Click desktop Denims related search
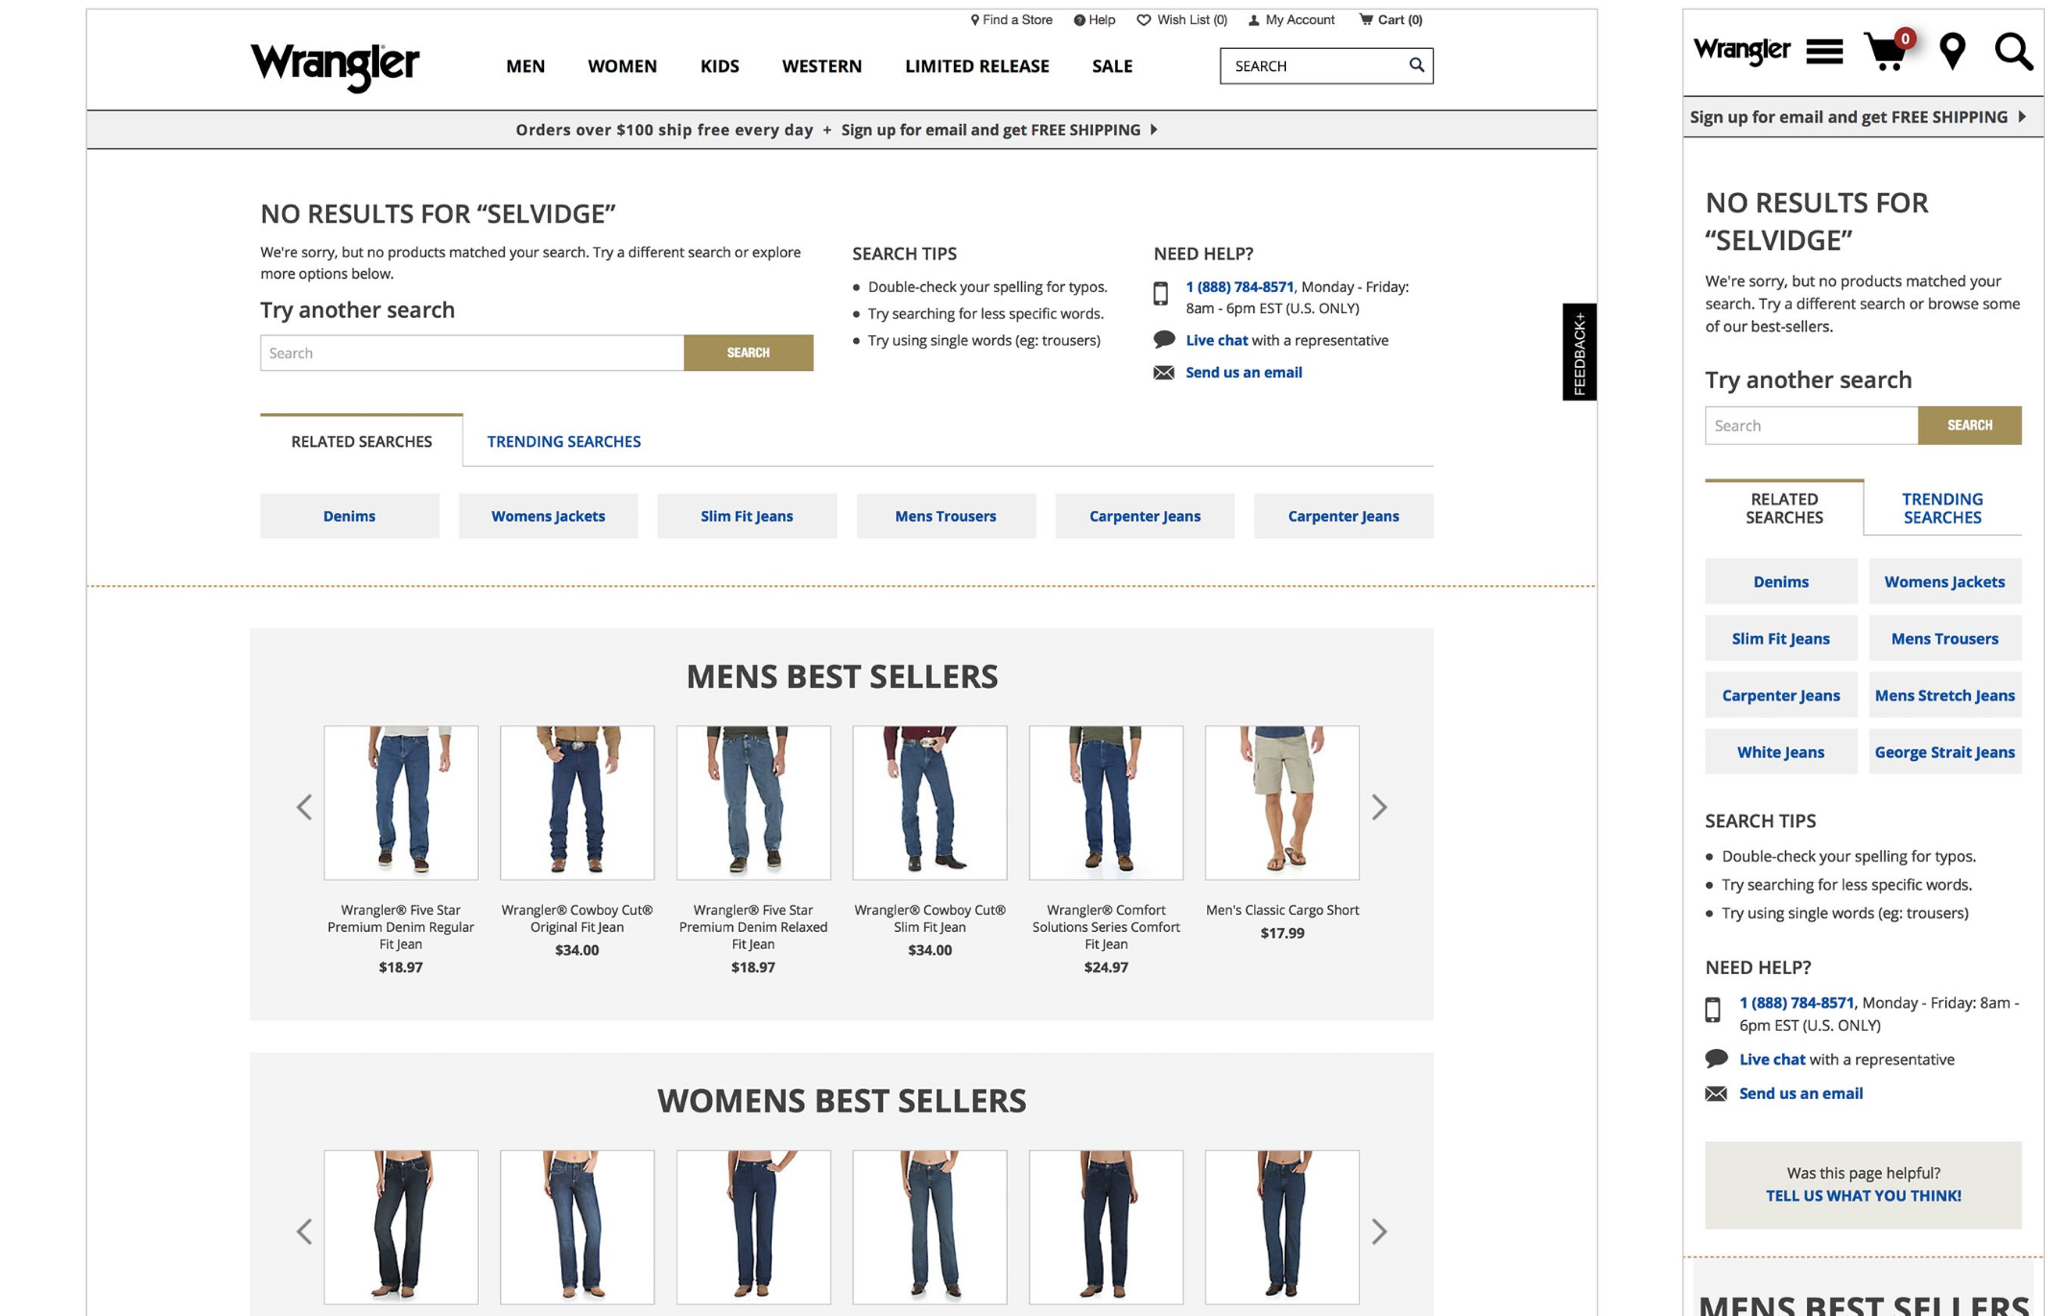Screen dimensions: 2048x1316 349,516
